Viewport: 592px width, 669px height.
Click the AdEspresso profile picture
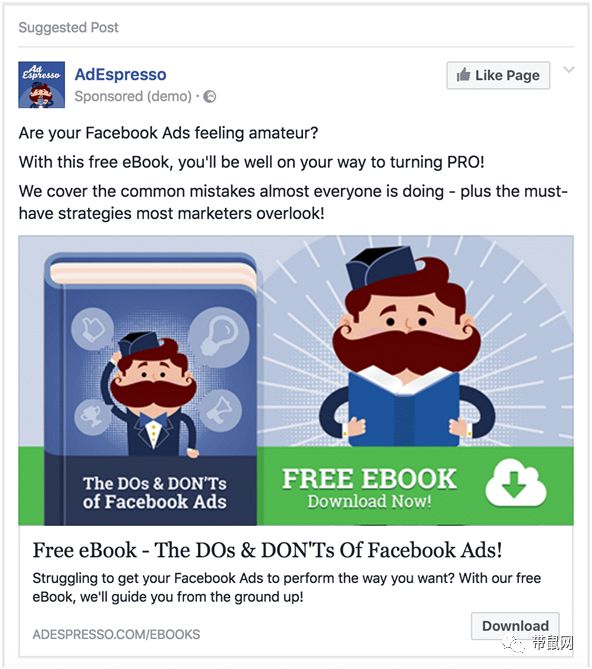click(41, 84)
